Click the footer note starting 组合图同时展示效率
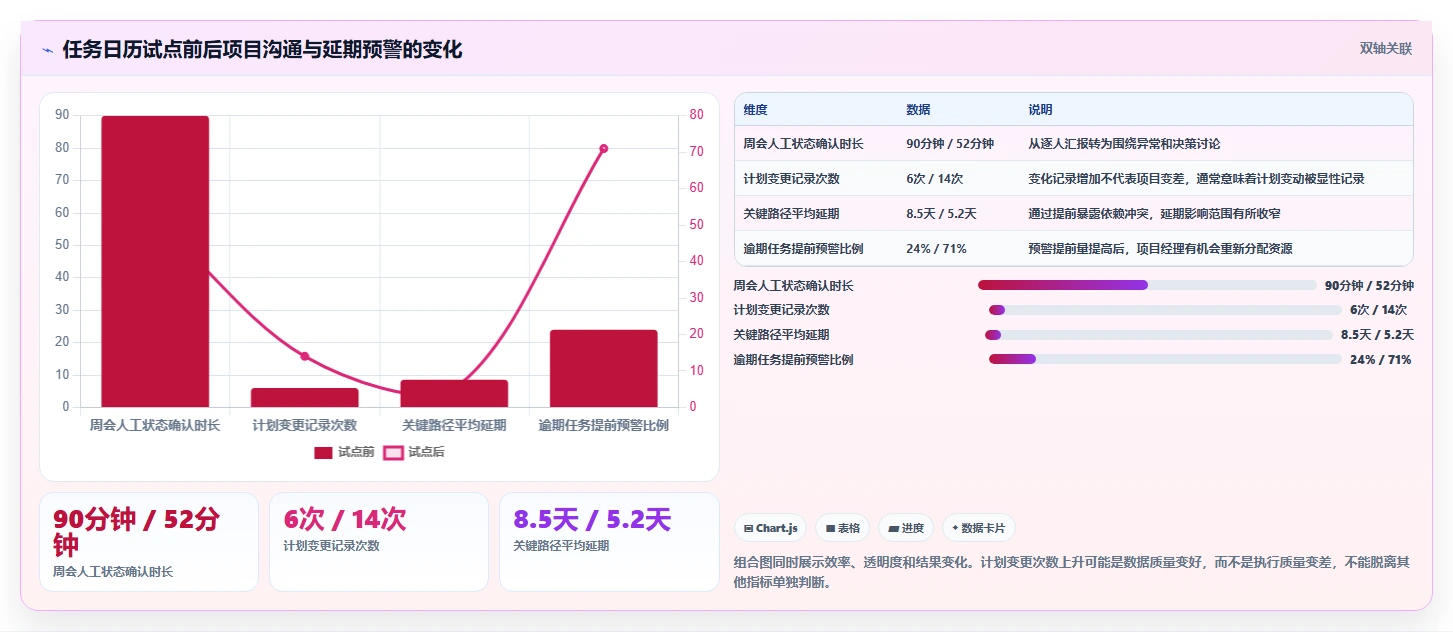This screenshot has height=632, width=1453. (x=1072, y=572)
